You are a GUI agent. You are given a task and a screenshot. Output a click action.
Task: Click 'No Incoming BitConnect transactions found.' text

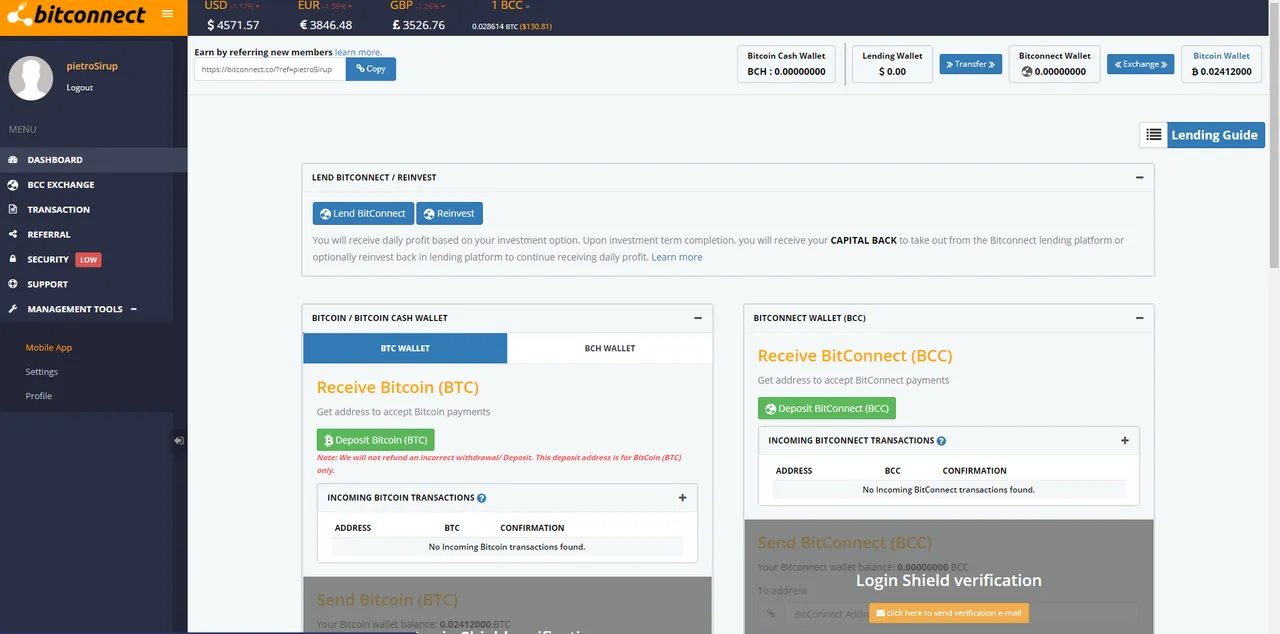click(x=948, y=490)
